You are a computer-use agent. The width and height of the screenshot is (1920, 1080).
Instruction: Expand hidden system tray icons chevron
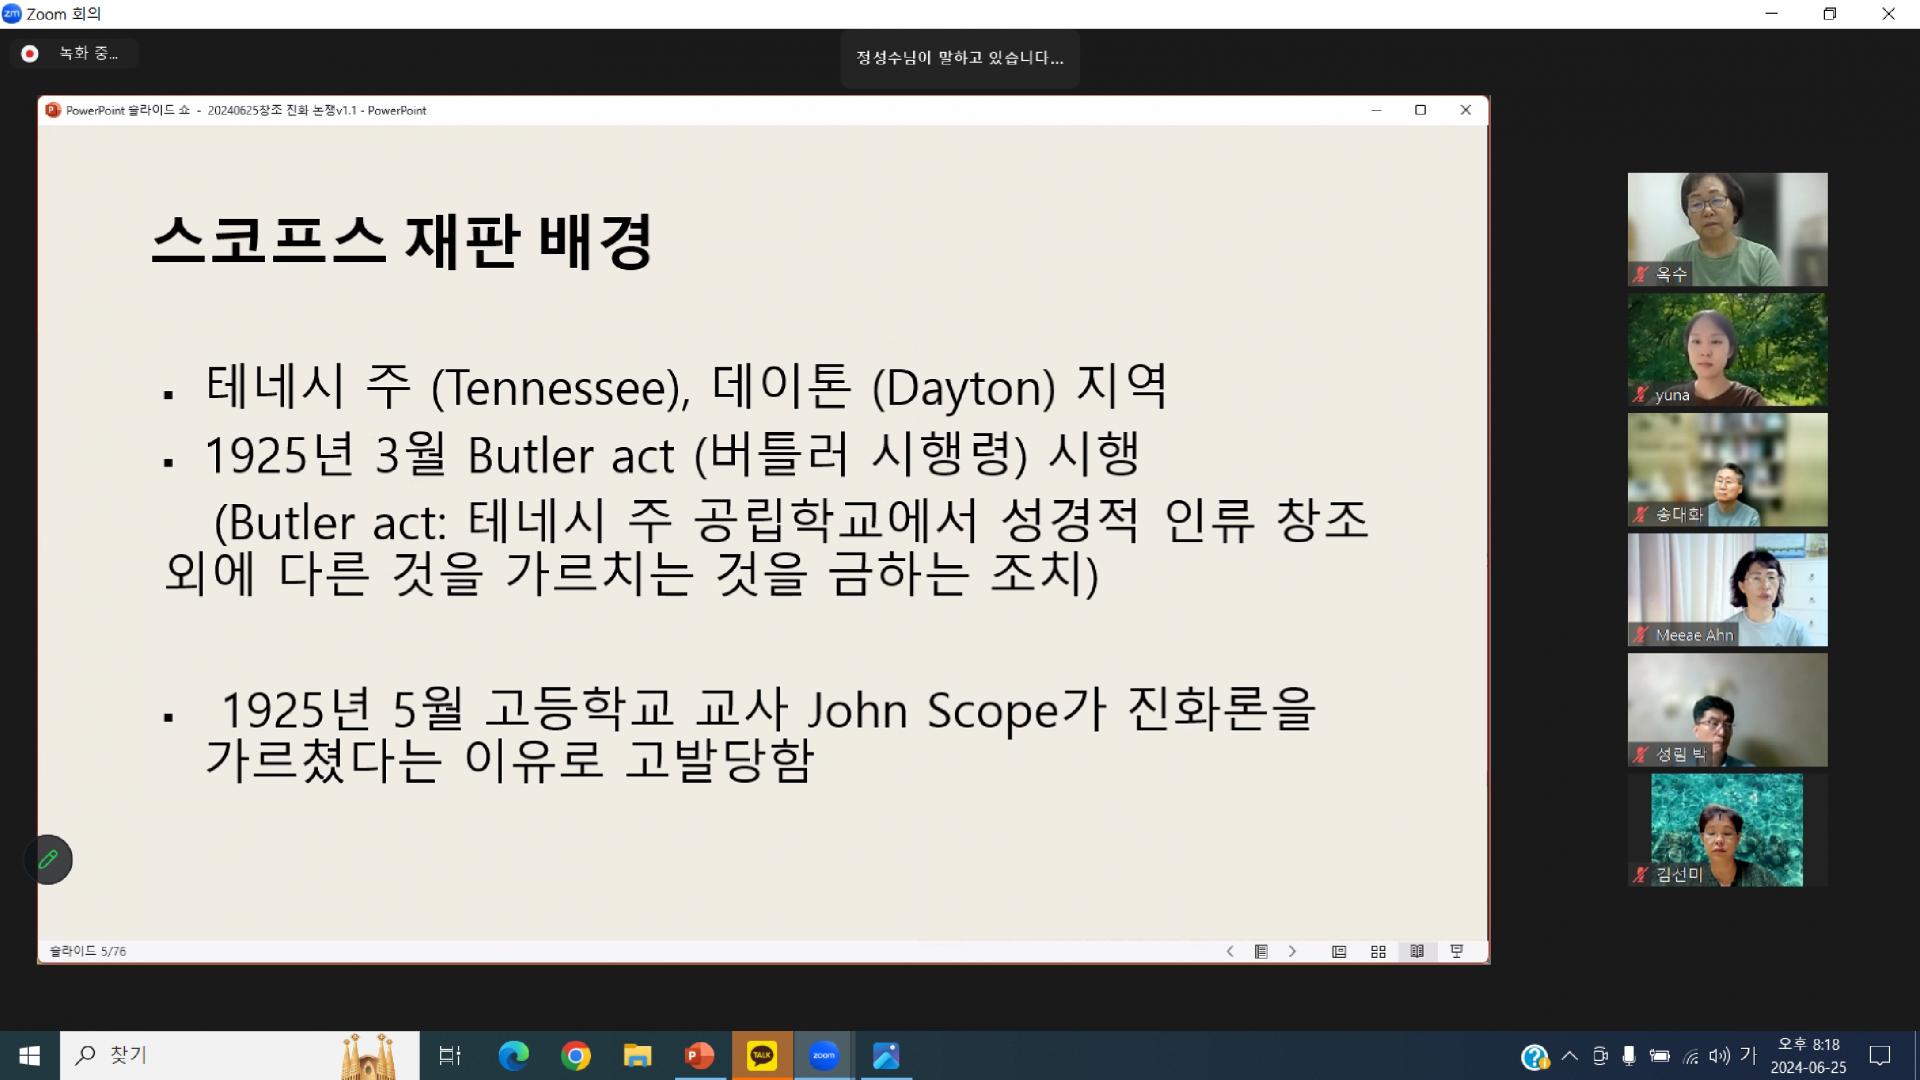tap(1569, 1055)
